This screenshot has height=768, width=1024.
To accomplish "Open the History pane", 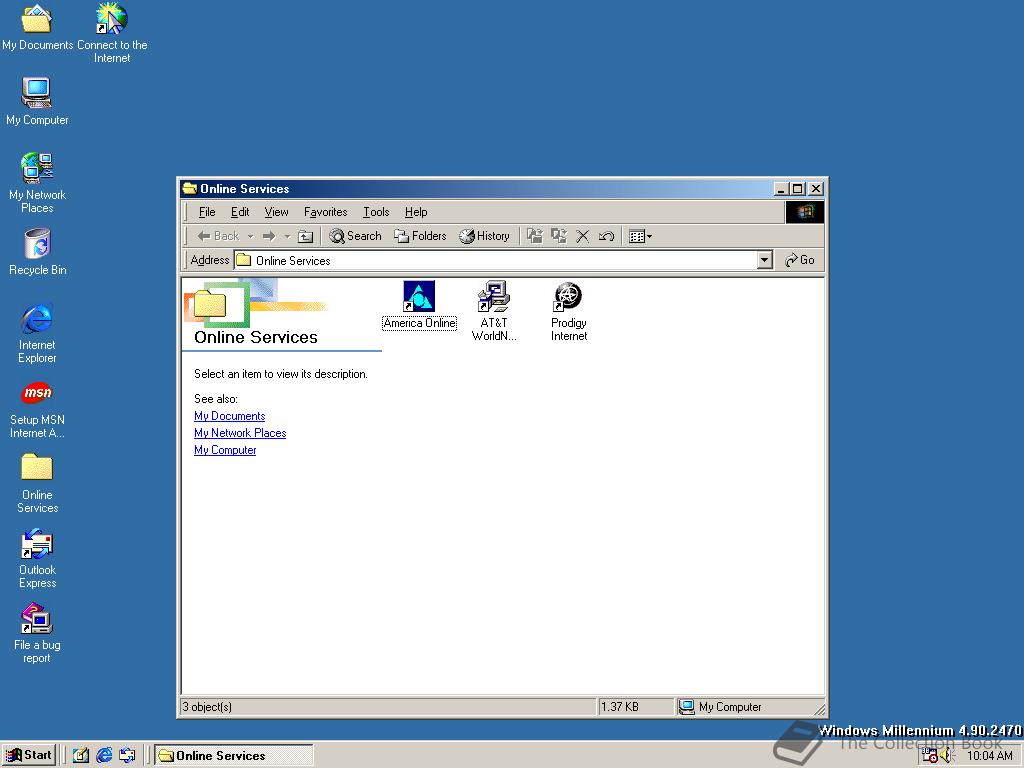I will (484, 236).
